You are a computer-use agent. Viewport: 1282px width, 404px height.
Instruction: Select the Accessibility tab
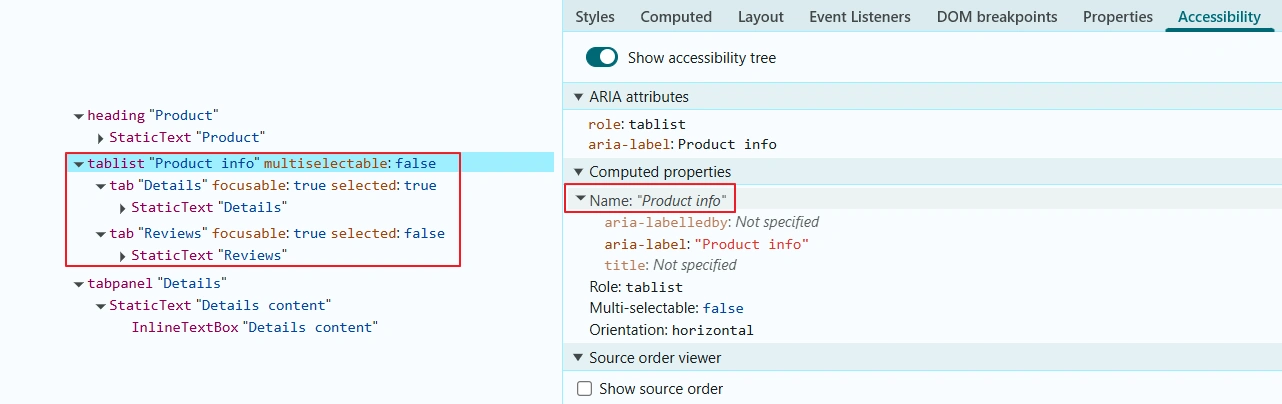[1219, 17]
